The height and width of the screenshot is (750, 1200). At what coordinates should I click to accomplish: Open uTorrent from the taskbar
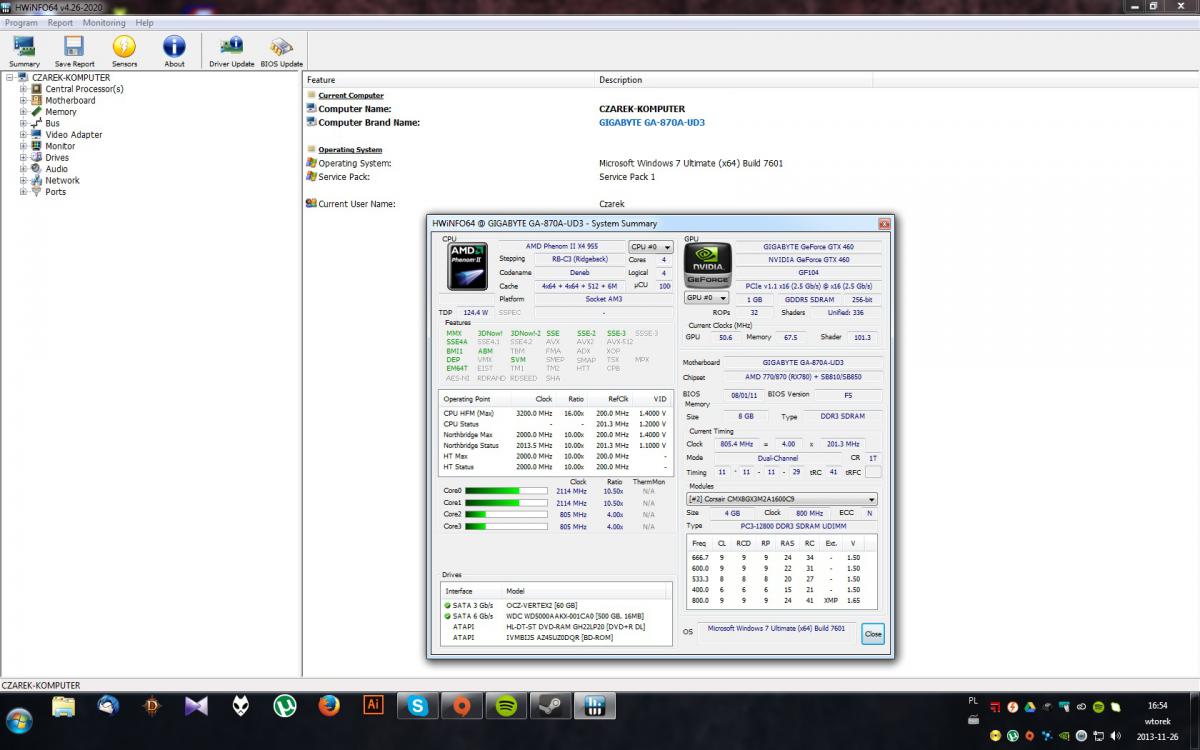click(x=285, y=706)
